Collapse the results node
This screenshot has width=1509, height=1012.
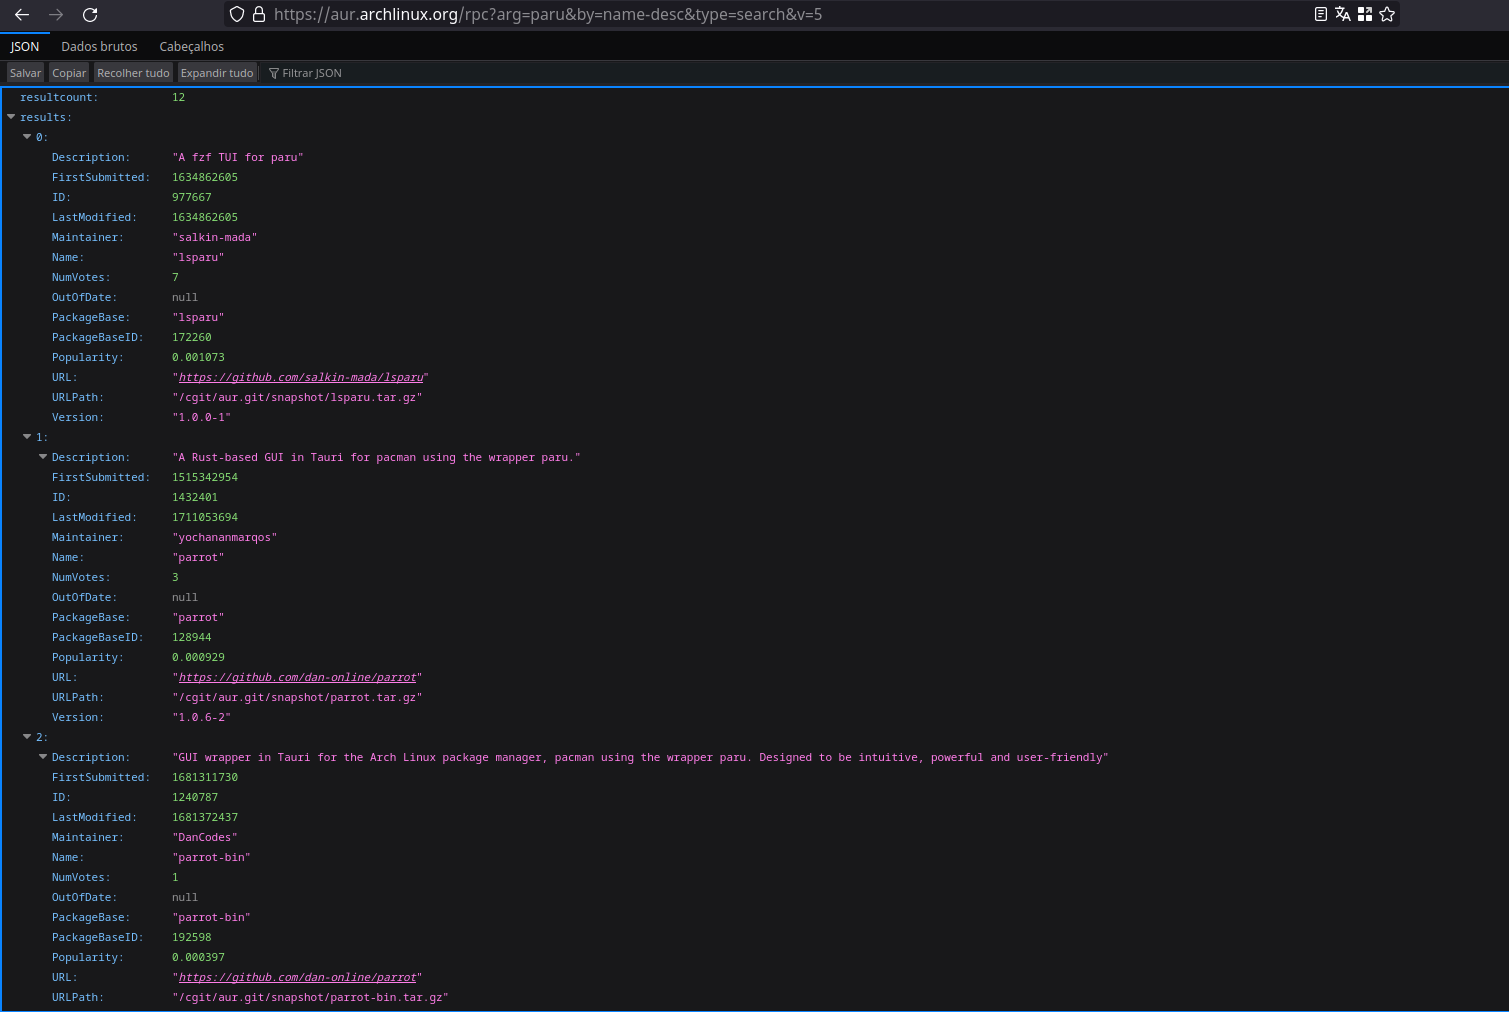pos(12,117)
